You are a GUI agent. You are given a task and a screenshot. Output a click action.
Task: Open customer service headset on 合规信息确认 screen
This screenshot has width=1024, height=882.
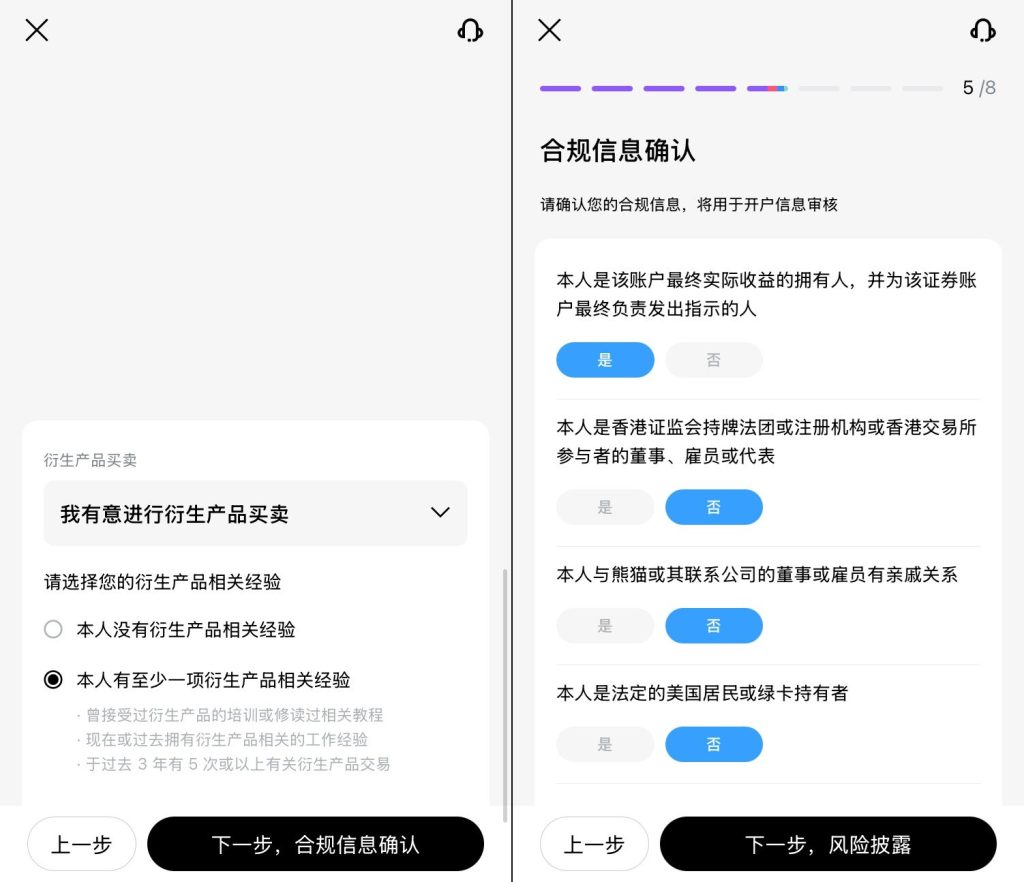pos(983,30)
